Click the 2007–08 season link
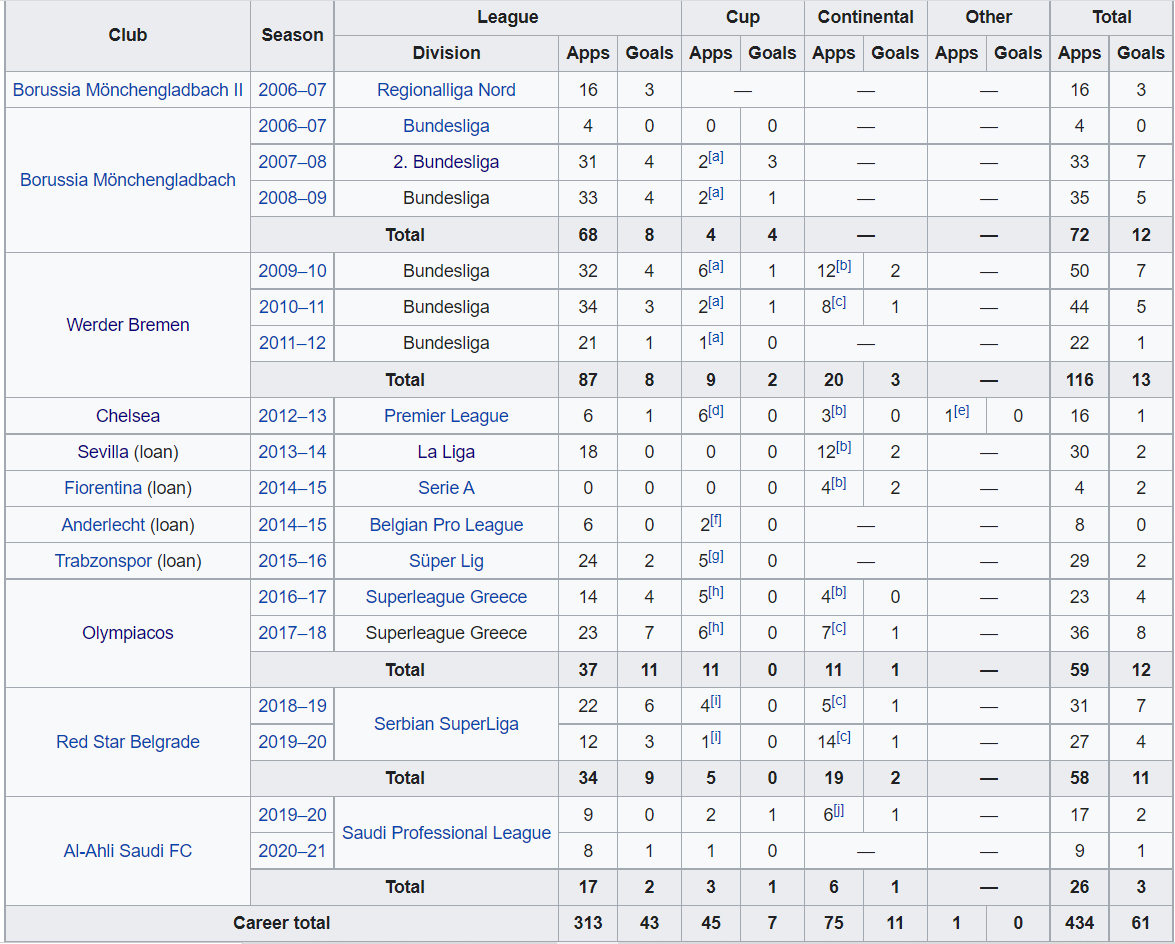Image resolution: width=1175 pixels, height=944 pixels. pyautogui.click(x=292, y=162)
